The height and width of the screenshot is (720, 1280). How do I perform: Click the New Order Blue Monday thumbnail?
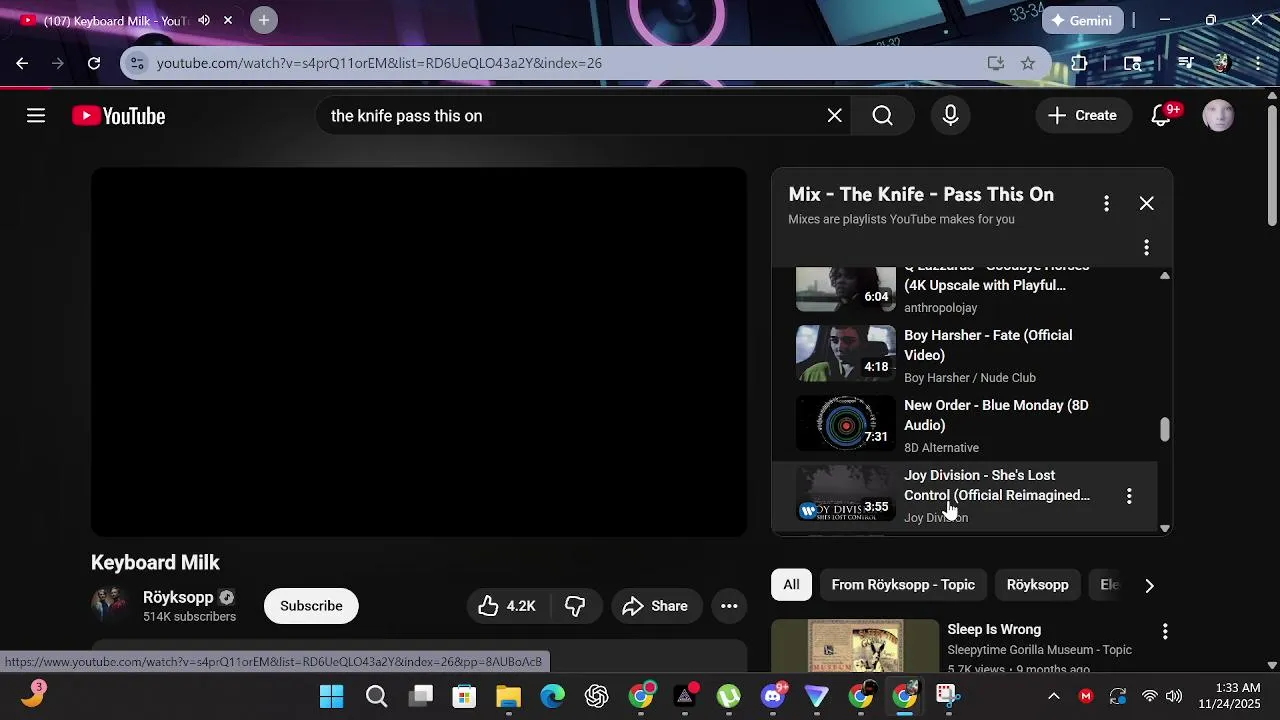click(x=846, y=423)
